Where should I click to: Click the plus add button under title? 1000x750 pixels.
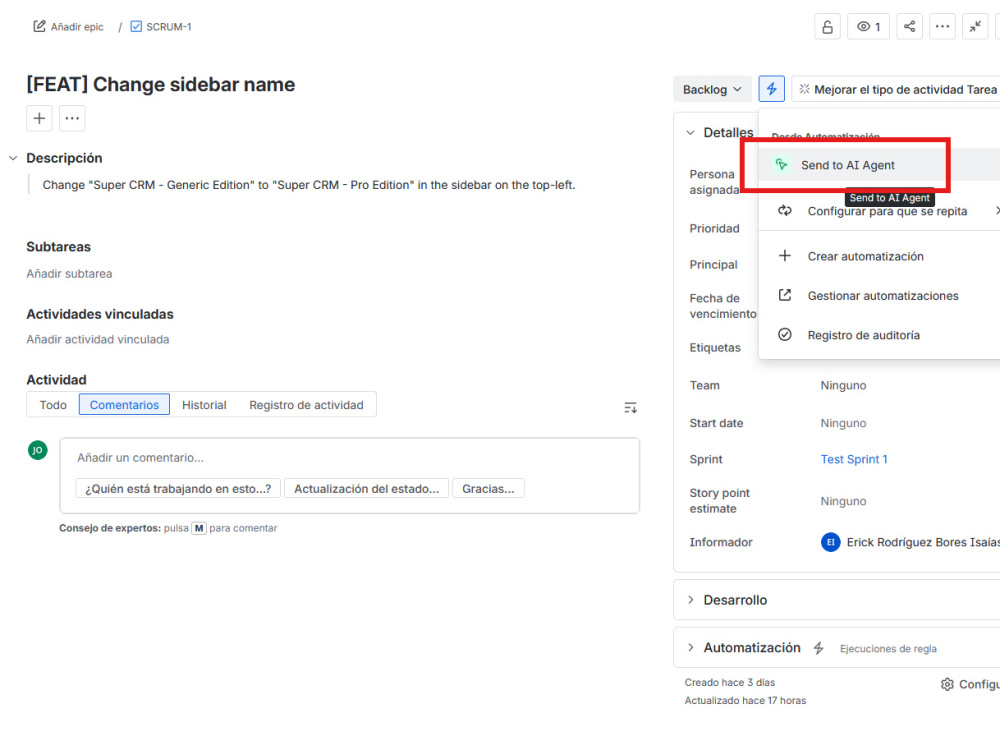coord(39,118)
